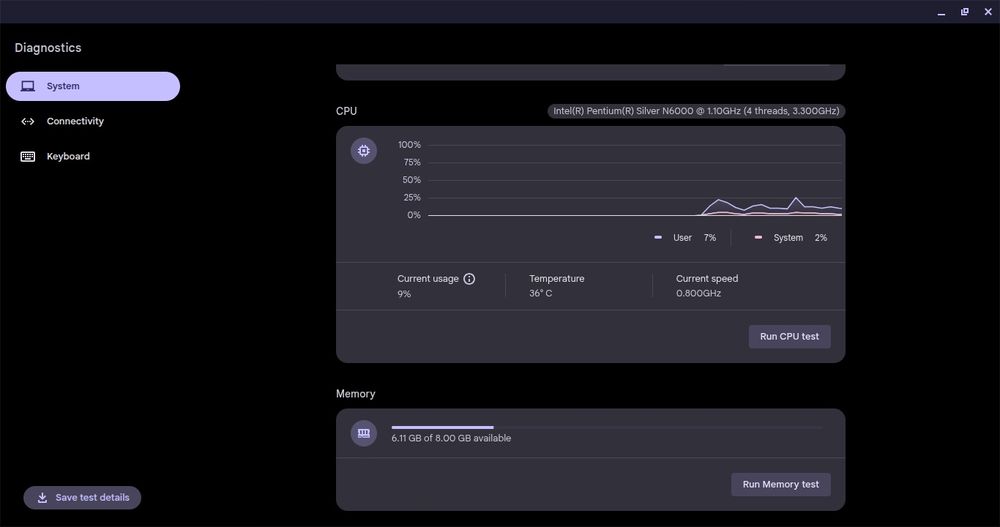Run the Memory test
This screenshot has height=527, width=1000.
click(x=781, y=484)
